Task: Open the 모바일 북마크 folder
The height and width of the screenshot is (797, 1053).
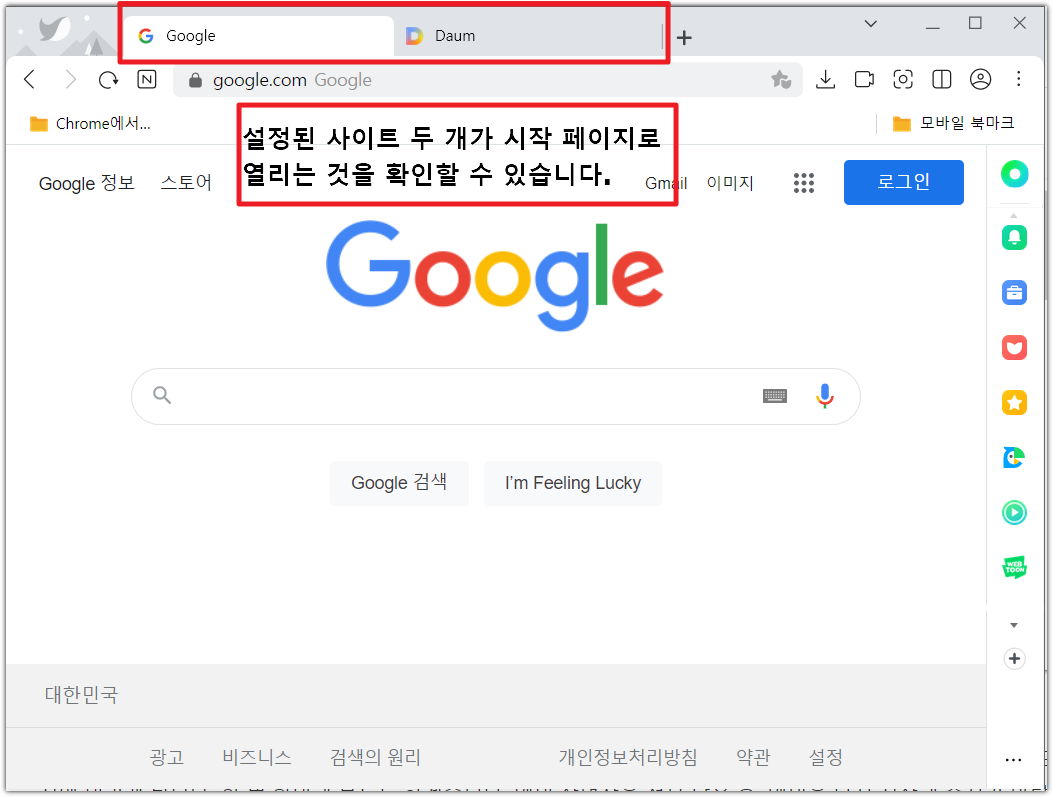Action: pyautogui.click(x=954, y=123)
